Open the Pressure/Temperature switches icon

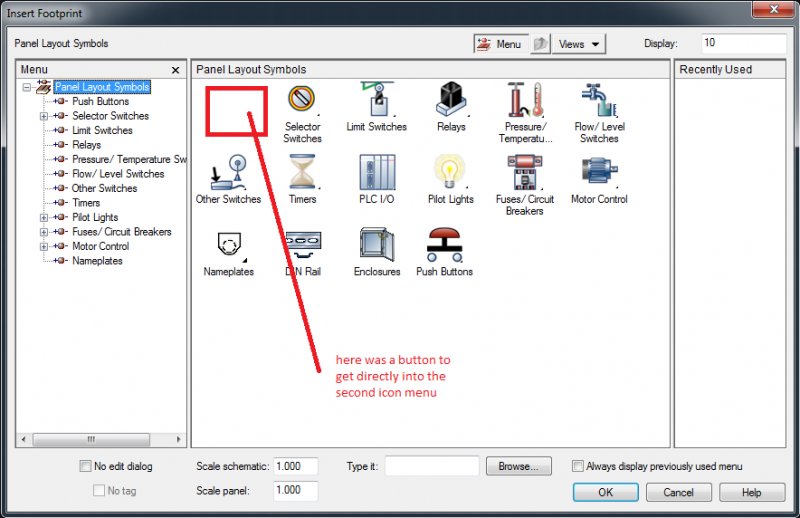[x=525, y=99]
